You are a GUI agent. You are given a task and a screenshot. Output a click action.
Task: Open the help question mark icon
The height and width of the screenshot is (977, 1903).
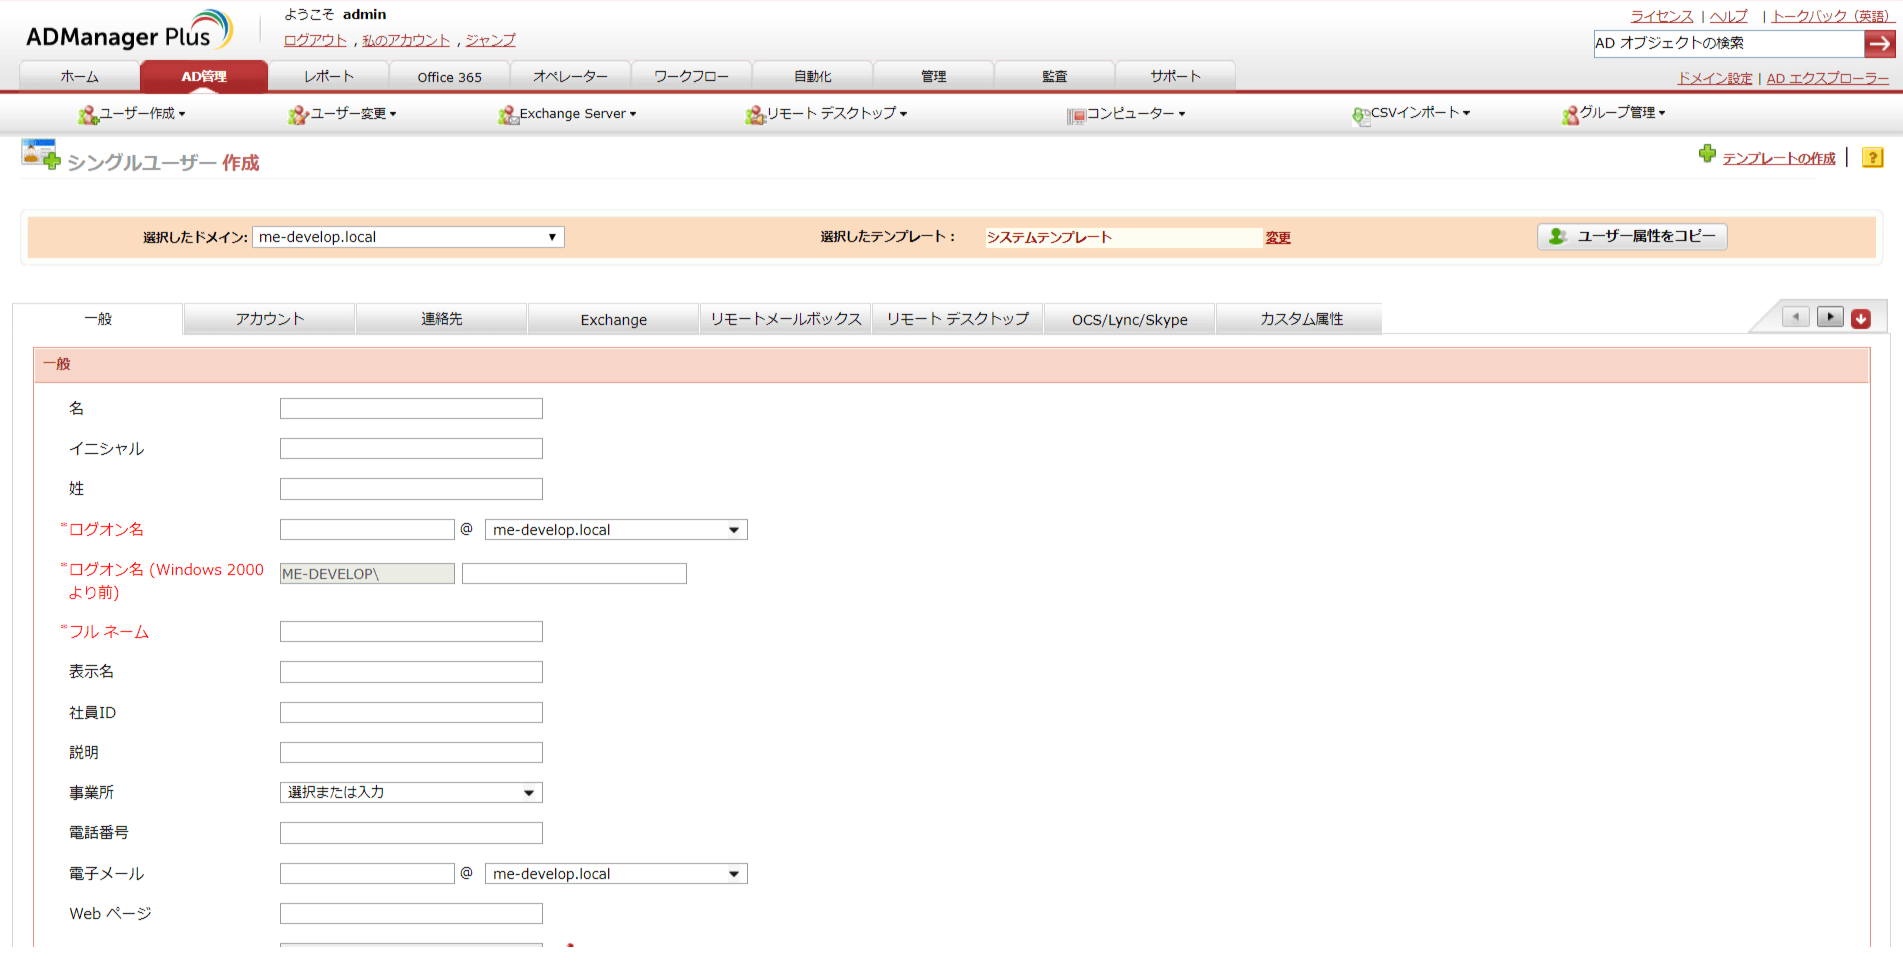[1872, 157]
